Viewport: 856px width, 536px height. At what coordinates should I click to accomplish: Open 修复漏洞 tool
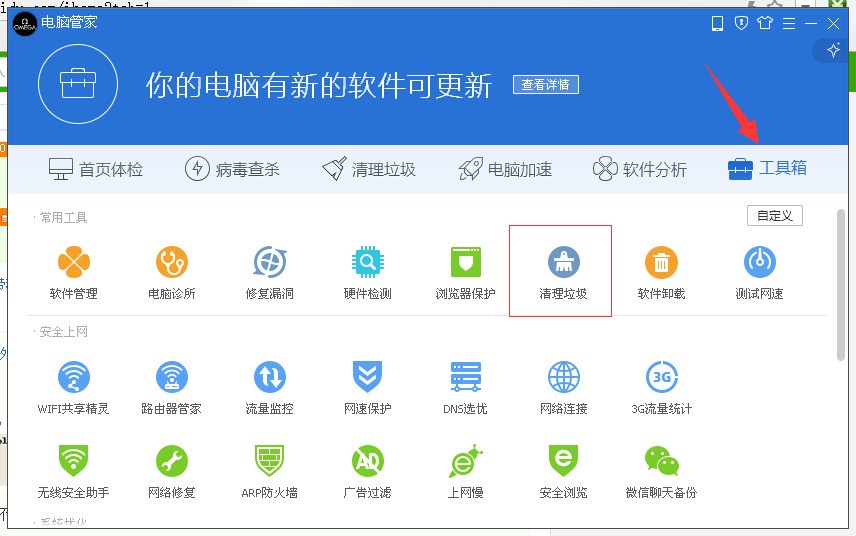click(x=270, y=273)
